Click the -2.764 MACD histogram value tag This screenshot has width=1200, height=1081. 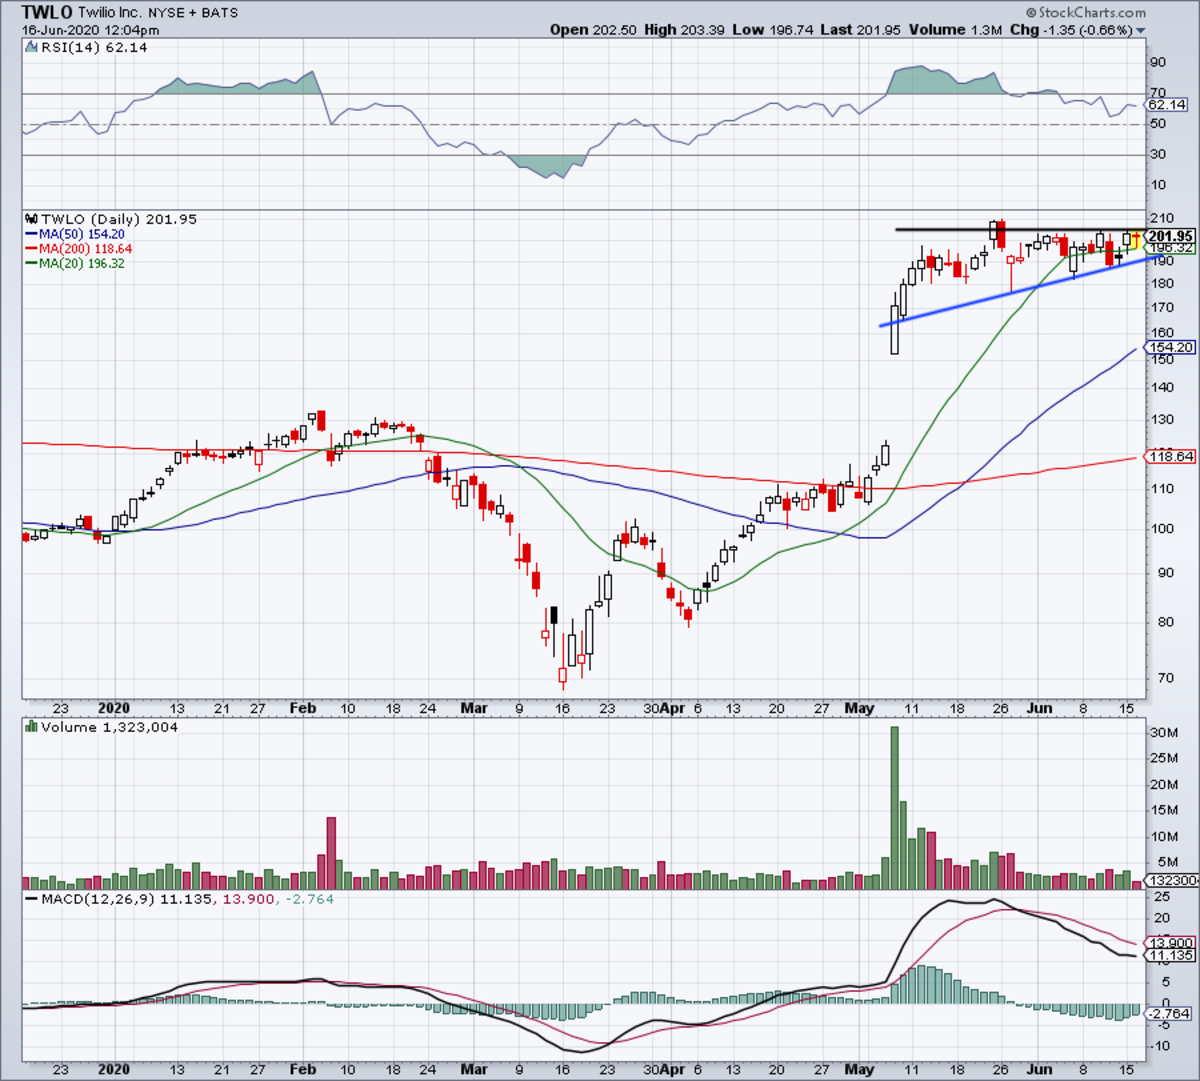point(1169,1014)
